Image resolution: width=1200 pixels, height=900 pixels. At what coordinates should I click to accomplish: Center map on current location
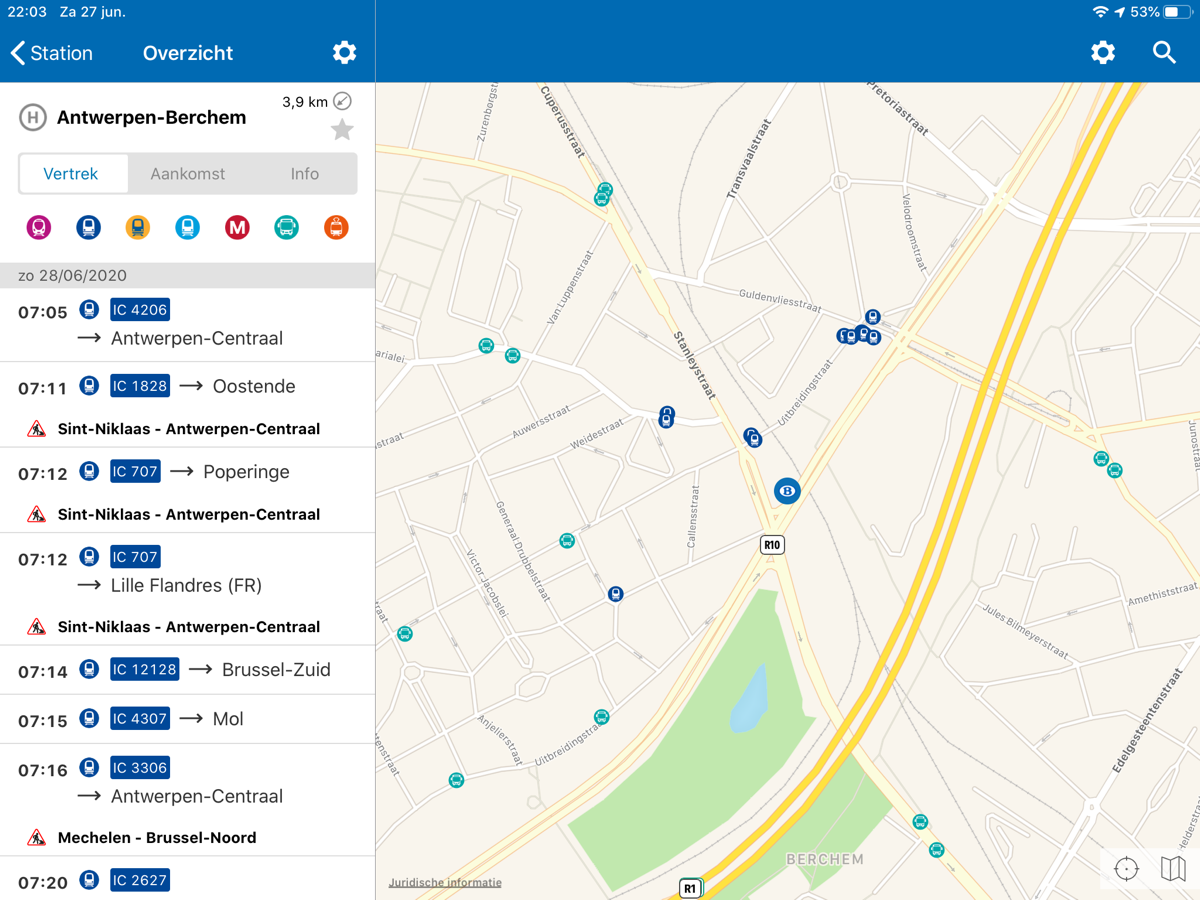[x=1127, y=868]
